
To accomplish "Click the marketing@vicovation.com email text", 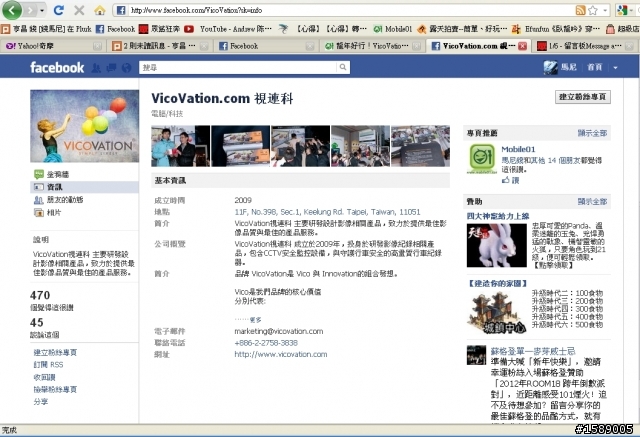I will click(x=278, y=331).
